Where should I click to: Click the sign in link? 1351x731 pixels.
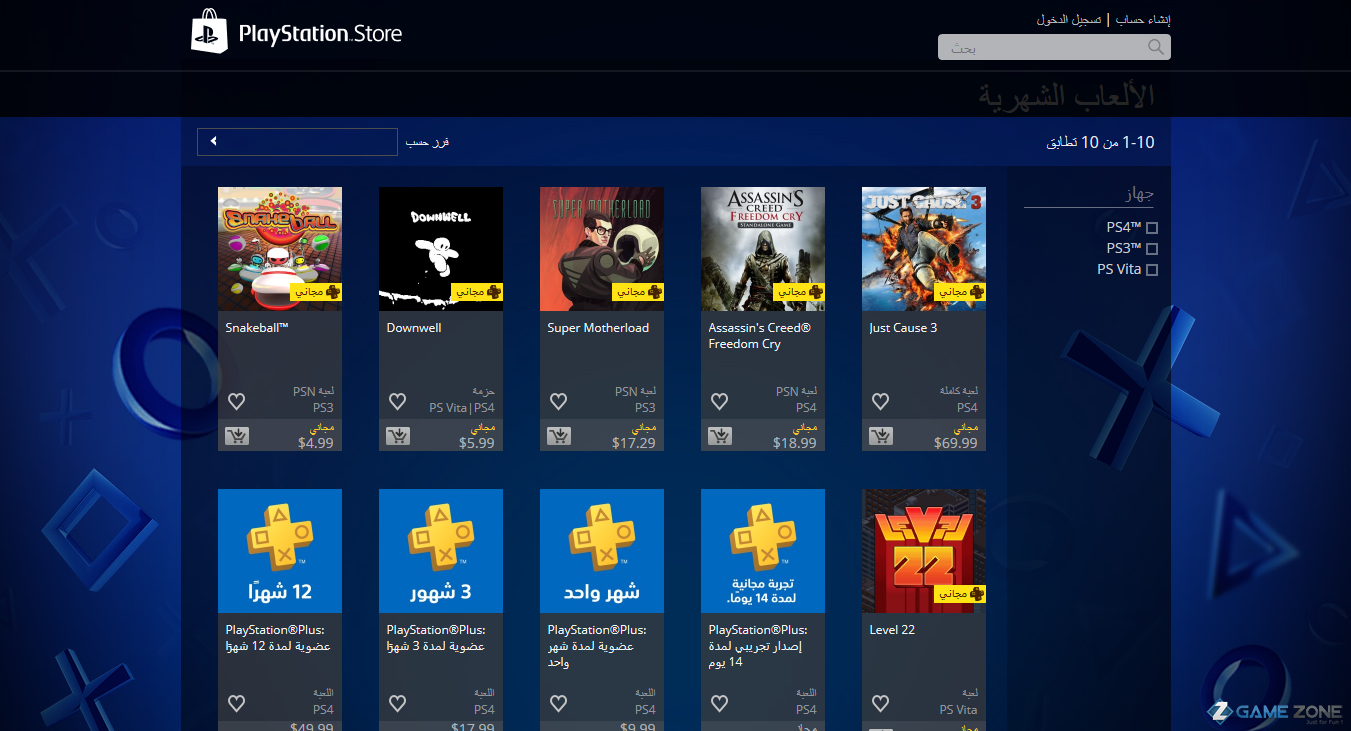tap(1069, 20)
